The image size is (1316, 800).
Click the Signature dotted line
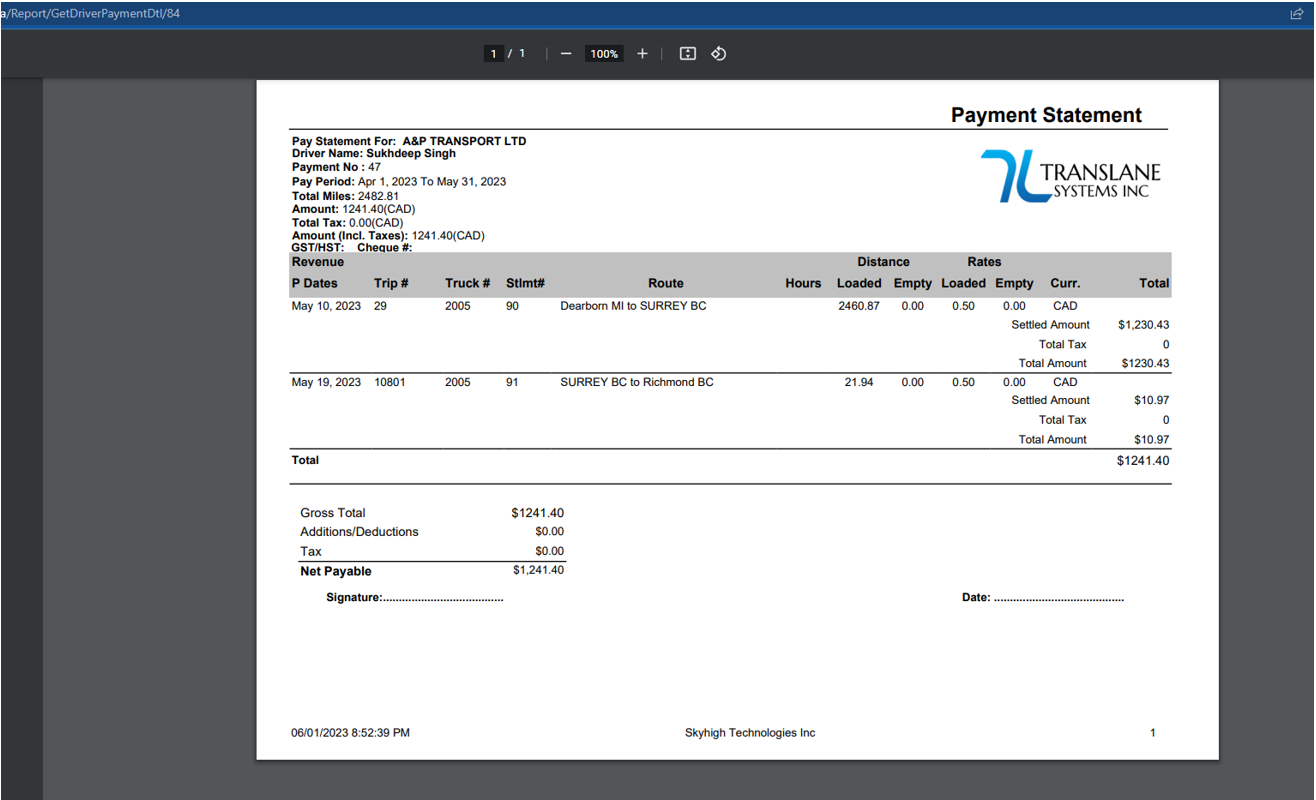pyautogui.click(x=442, y=597)
